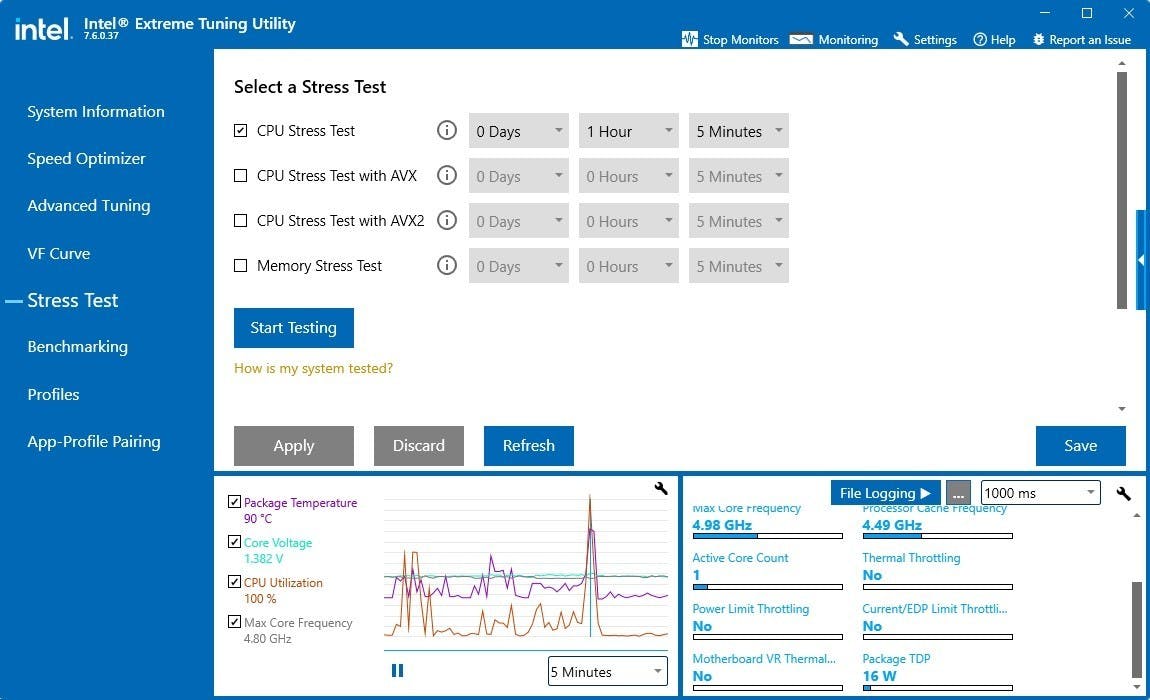Viewport: 1150px width, 700px height.
Task: Open graph settings wrench icon
Action: point(660,488)
